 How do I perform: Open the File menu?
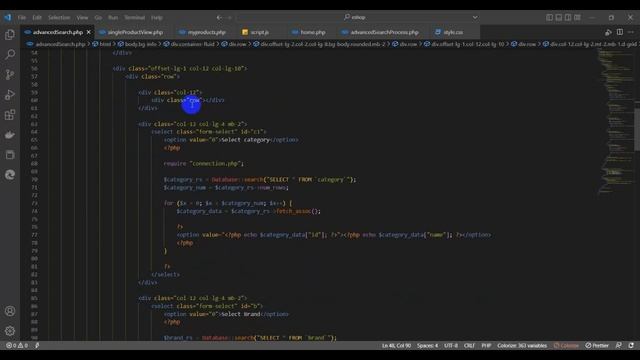[x=22, y=18]
